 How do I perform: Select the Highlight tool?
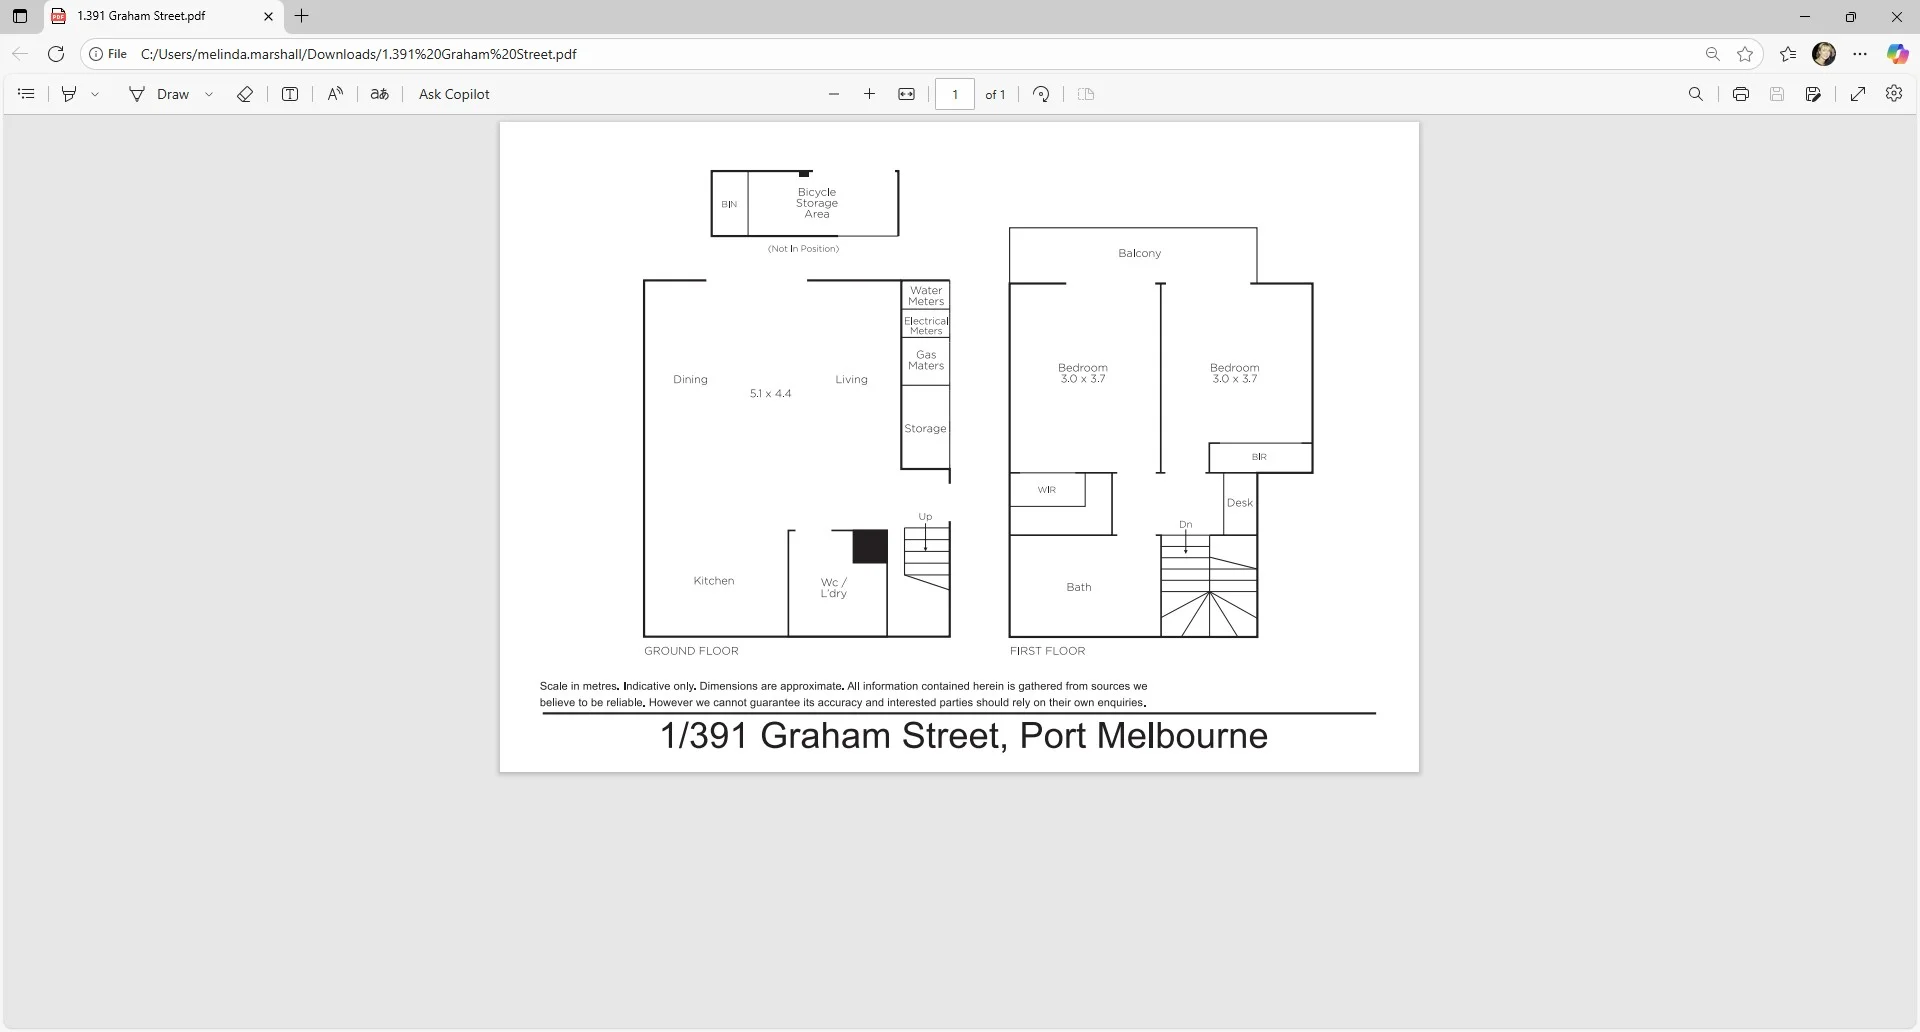pyautogui.click(x=67, y=94)
